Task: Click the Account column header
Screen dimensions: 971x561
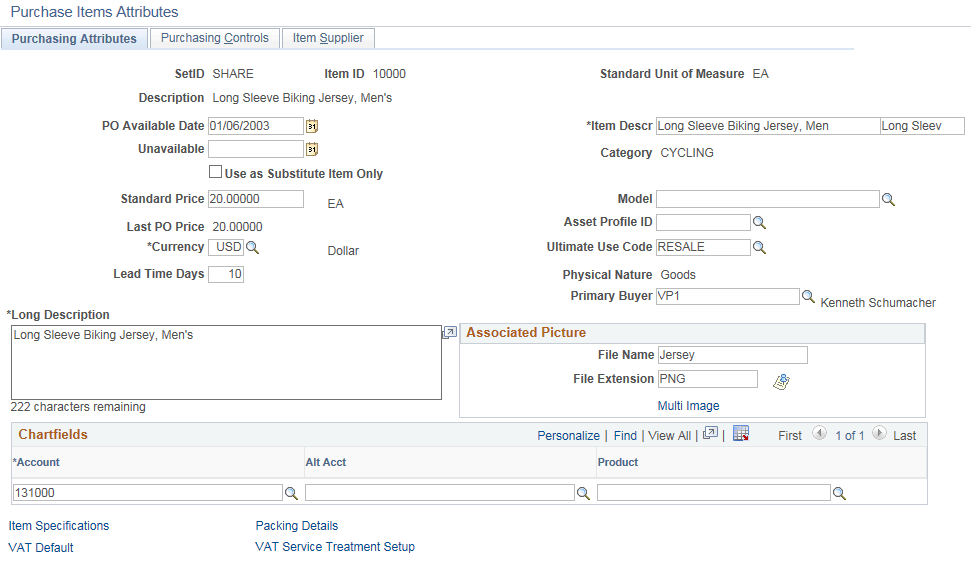Action: pos(36,463)
